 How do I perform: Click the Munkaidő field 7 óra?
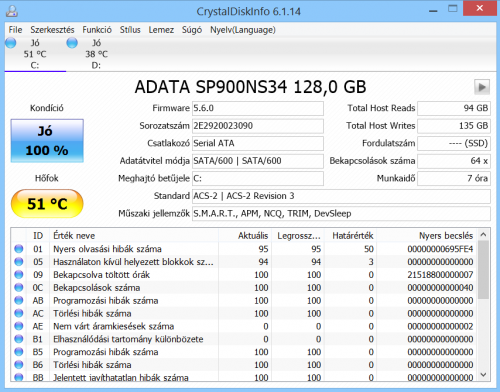[x=454, y=178]
